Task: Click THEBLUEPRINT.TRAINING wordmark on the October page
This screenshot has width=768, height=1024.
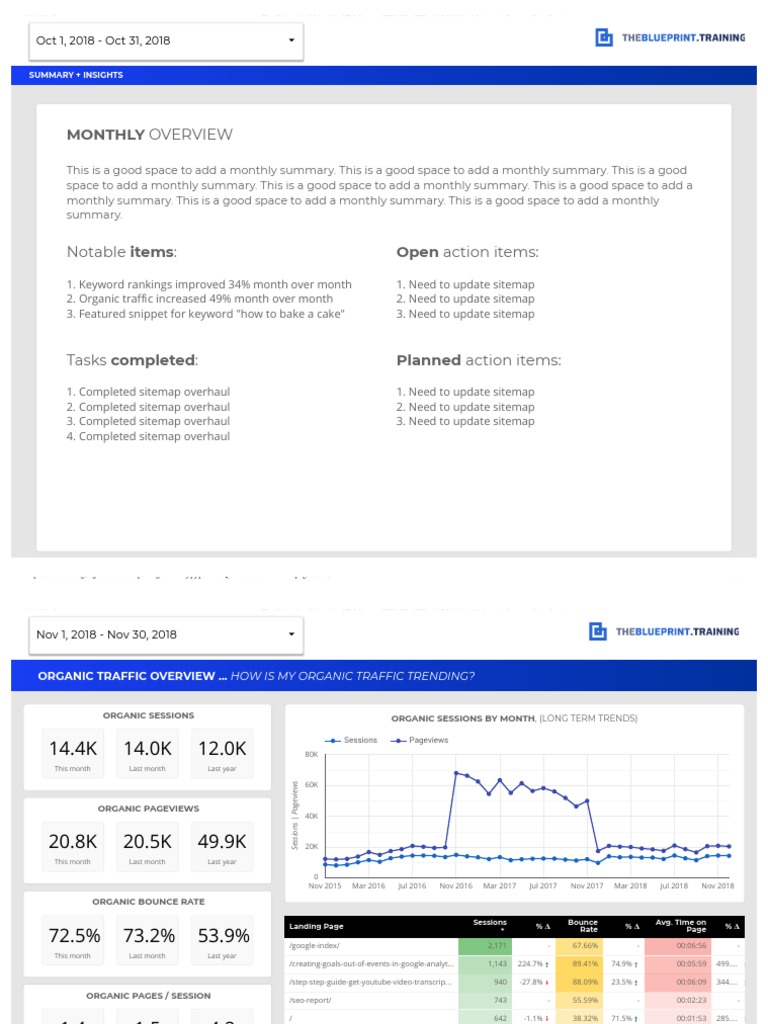Action: (x=683, y=38)
